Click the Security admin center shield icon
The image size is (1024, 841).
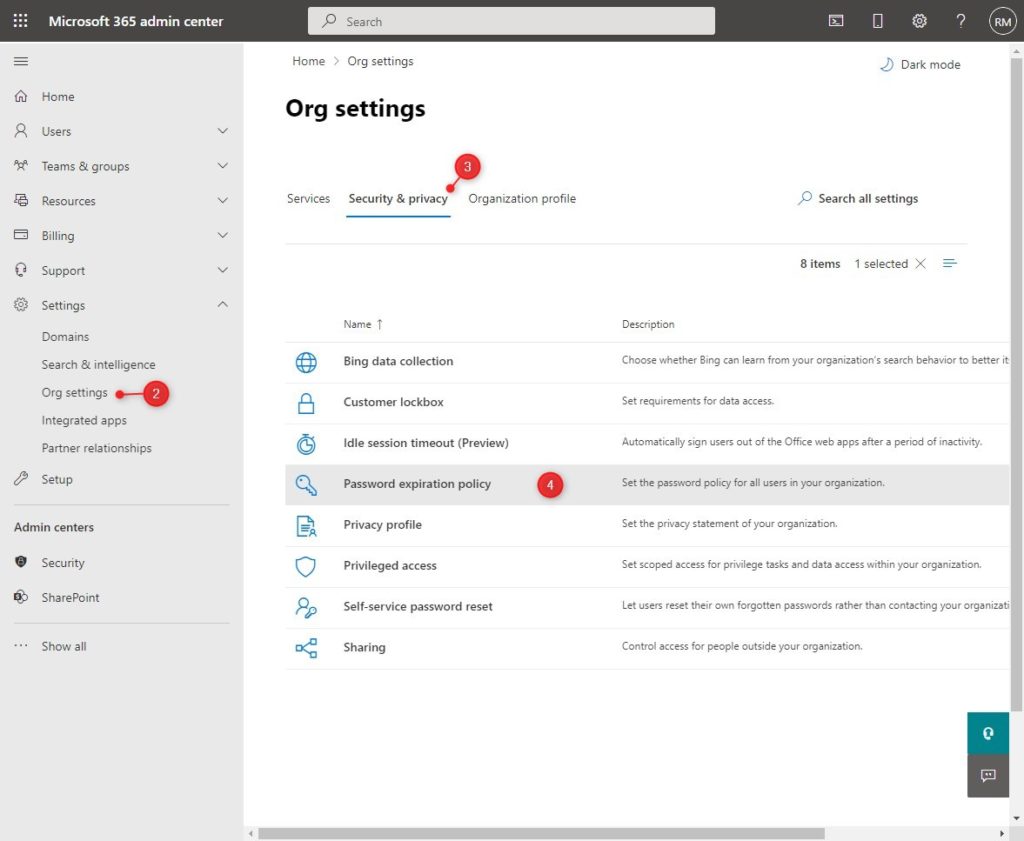pos(21,562)
